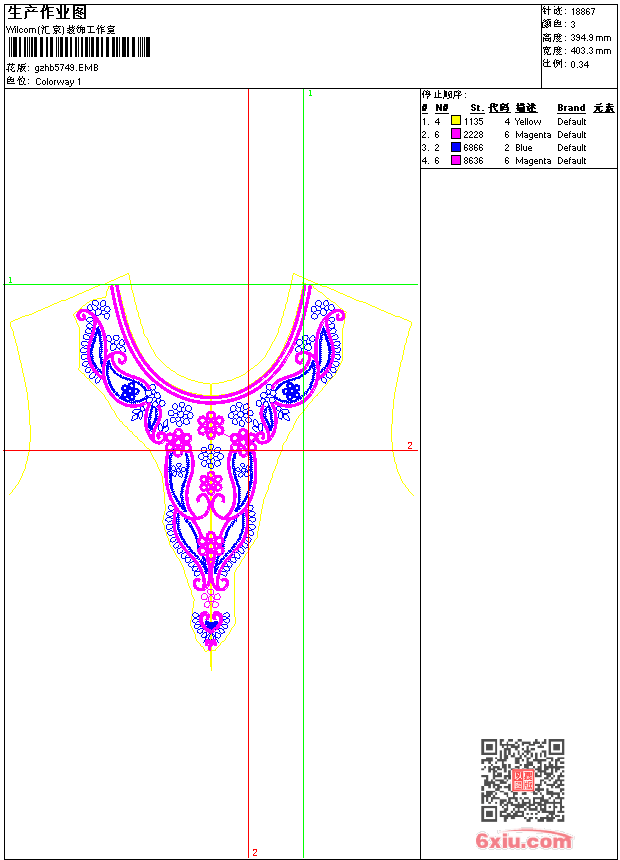The image size is (620, 860).
Task: Click the blue swatch for stitch 6866
Action: click(x=455, y=147)
